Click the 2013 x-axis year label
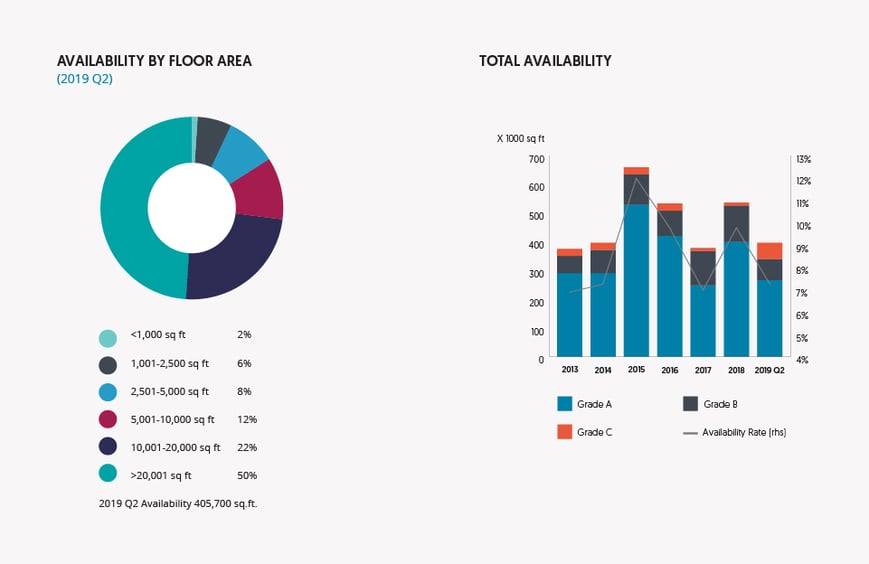The height and width of the screenshot is (564, 869). pyautogui.click(x=570, y=369)
